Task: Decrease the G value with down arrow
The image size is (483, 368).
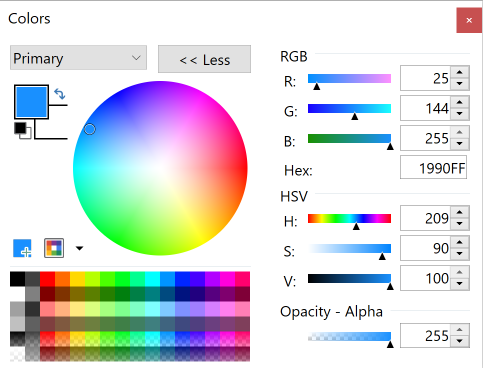Action: coord(460,114)
